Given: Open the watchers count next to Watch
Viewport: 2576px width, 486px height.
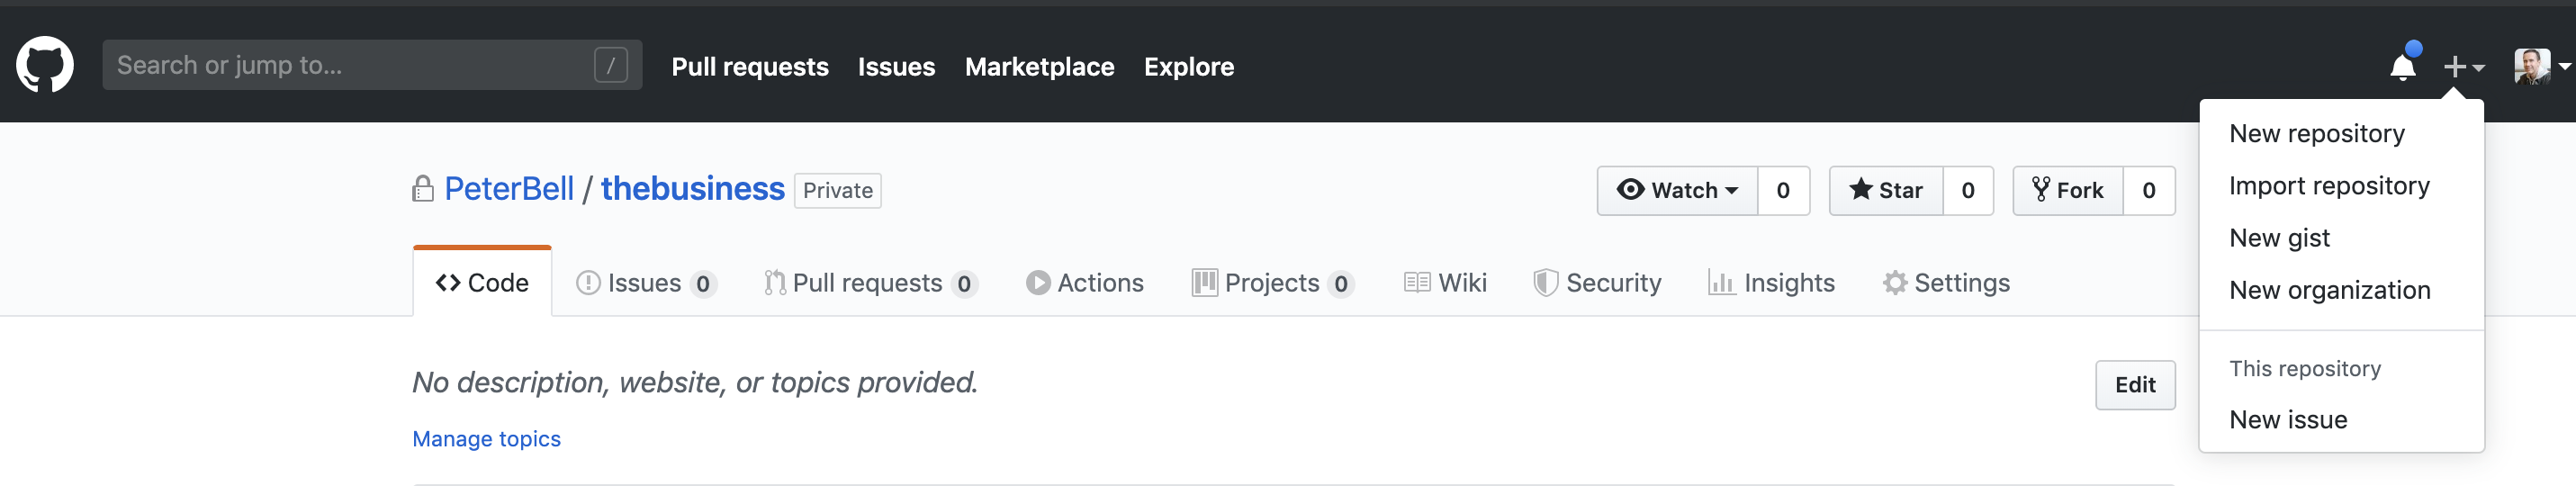Looking at the screenshot, I should 1783,190.
